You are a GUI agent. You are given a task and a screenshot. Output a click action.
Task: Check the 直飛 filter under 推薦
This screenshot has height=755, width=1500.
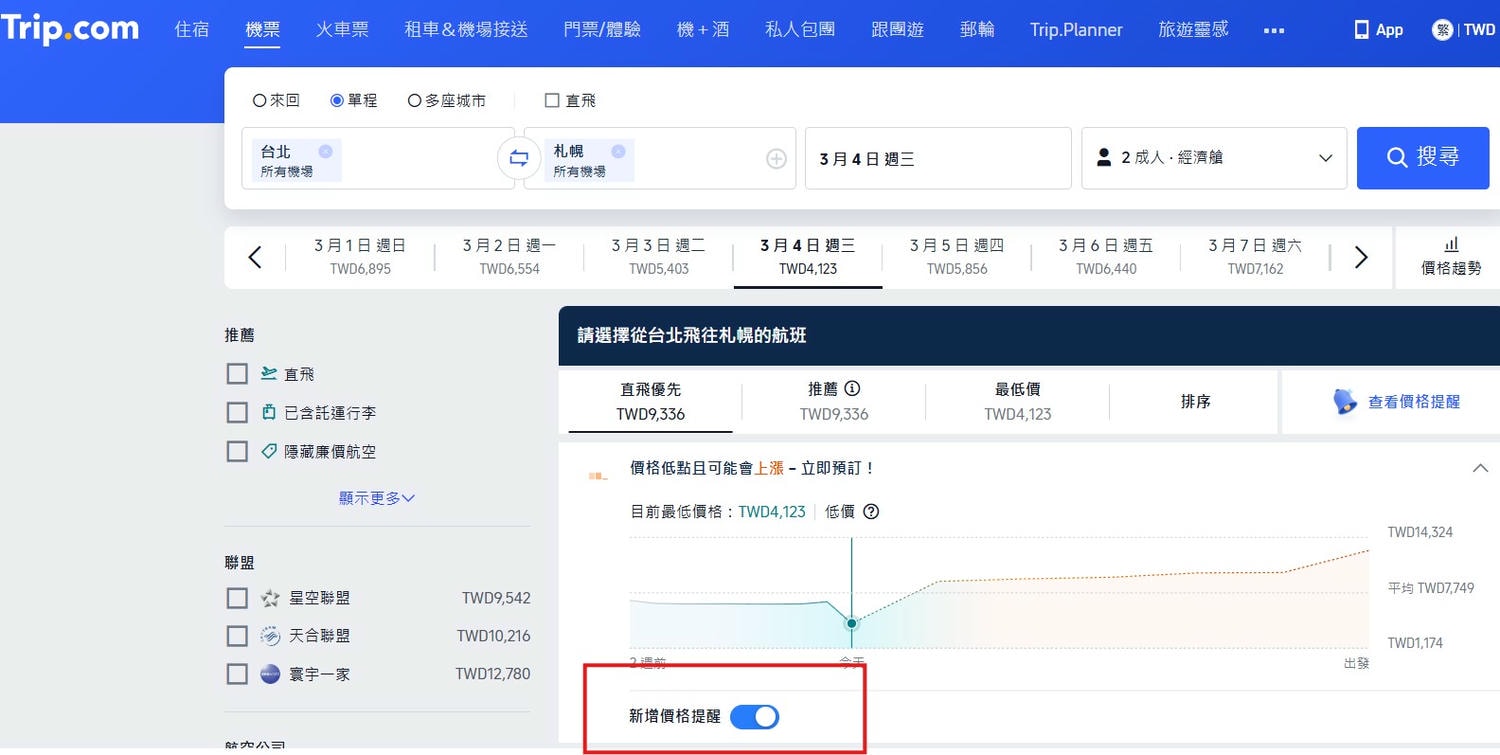tap(237, 374)
